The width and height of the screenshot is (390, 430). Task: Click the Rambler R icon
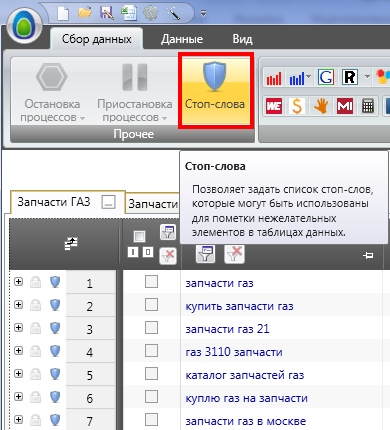[350, 78]
